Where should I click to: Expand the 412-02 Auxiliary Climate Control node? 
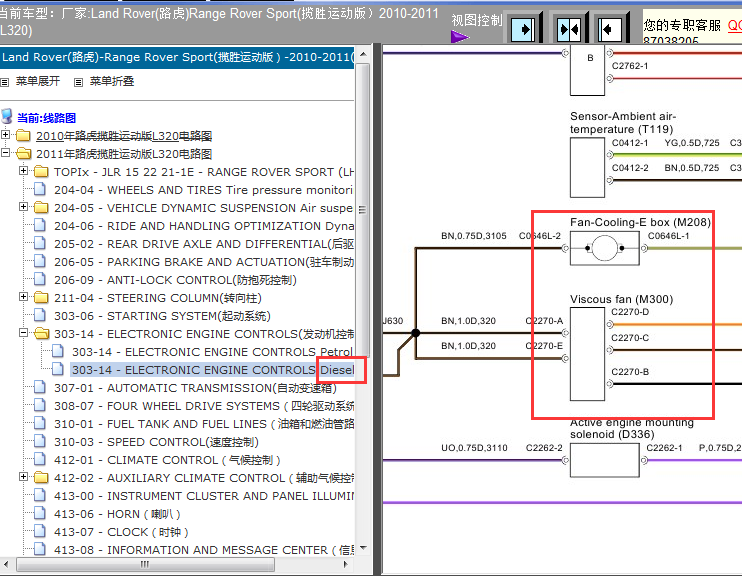[23, 477]
